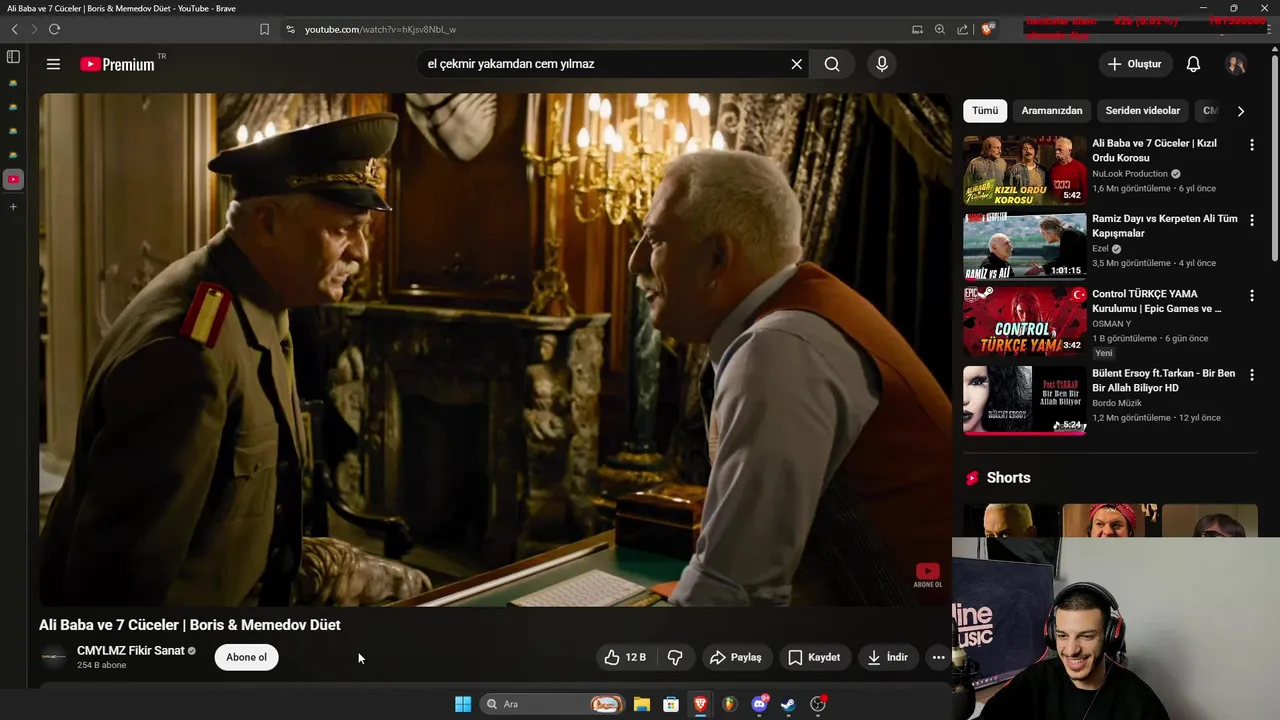Open NuLook Production channel name
This screenshot has height=720, width=1280.
1130,174
